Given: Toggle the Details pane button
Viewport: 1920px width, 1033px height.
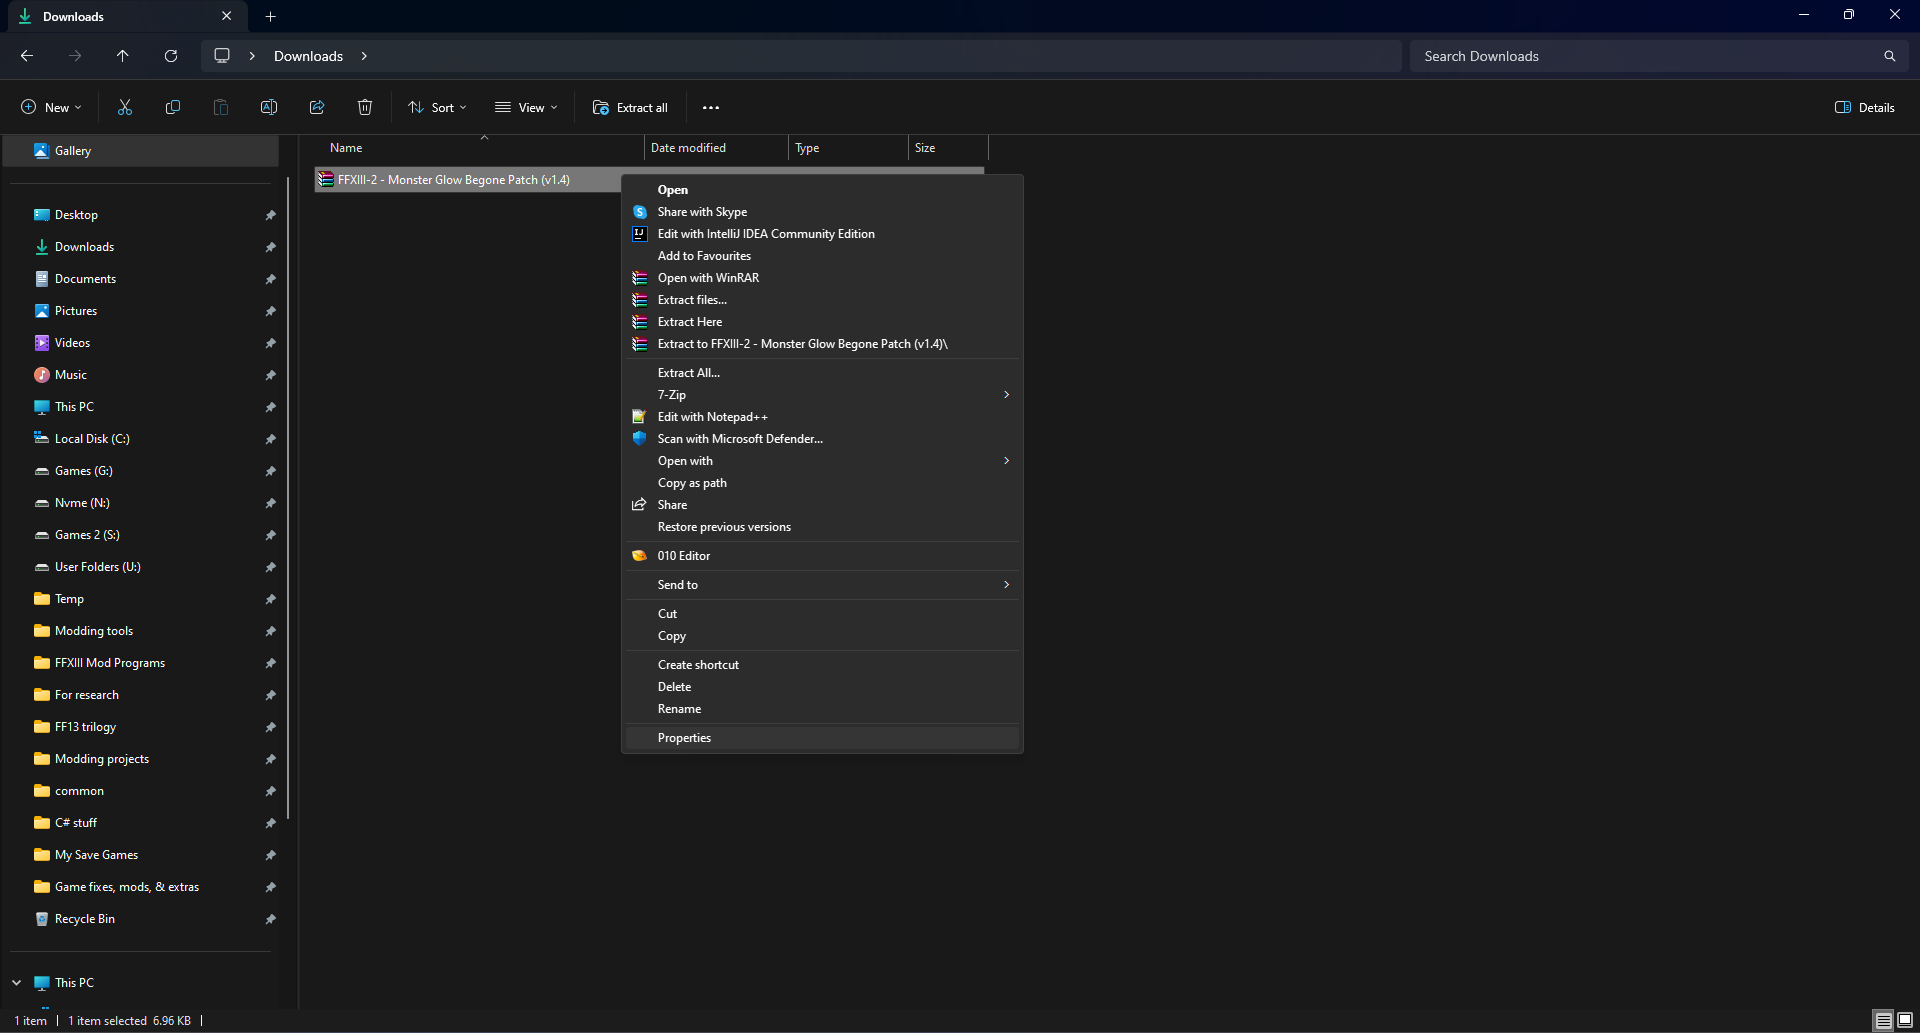Looking at the screenshot, I should [x=1865, y=107].
